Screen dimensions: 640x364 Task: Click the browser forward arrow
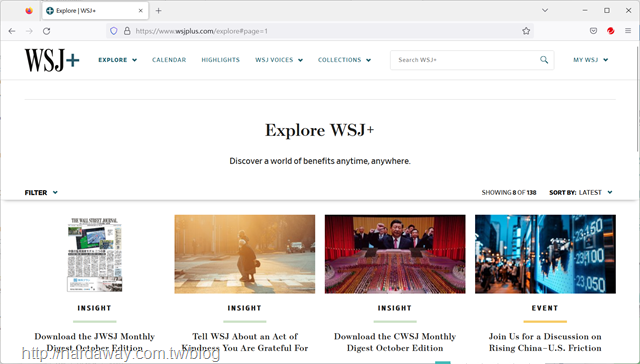tap(29, 31)
